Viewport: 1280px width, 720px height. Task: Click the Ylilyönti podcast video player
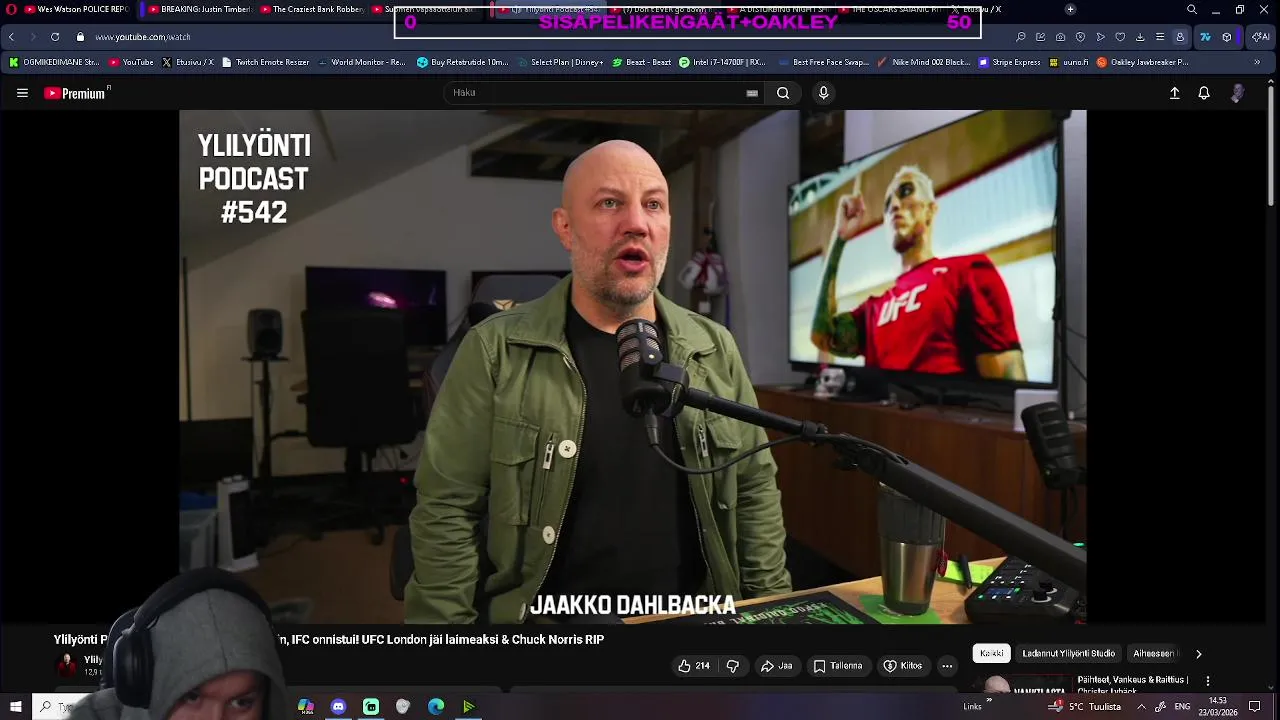point(632,367)
